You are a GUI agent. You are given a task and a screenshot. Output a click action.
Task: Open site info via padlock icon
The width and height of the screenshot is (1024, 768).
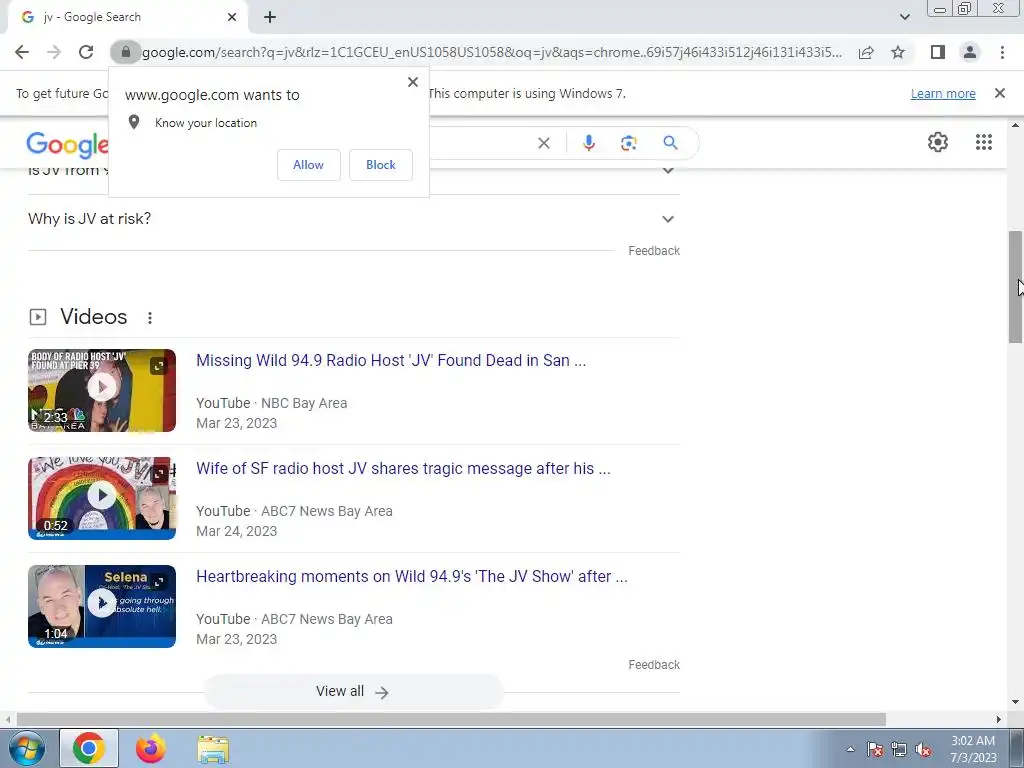click(x=125, y=52)
